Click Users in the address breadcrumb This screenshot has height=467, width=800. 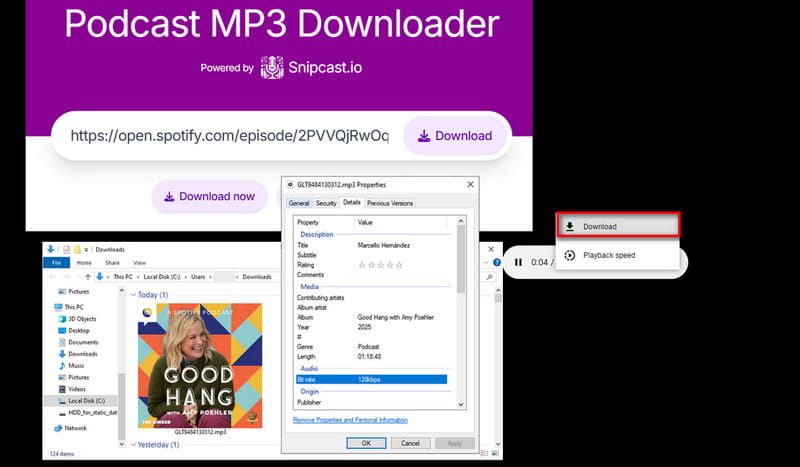point(198,277)
